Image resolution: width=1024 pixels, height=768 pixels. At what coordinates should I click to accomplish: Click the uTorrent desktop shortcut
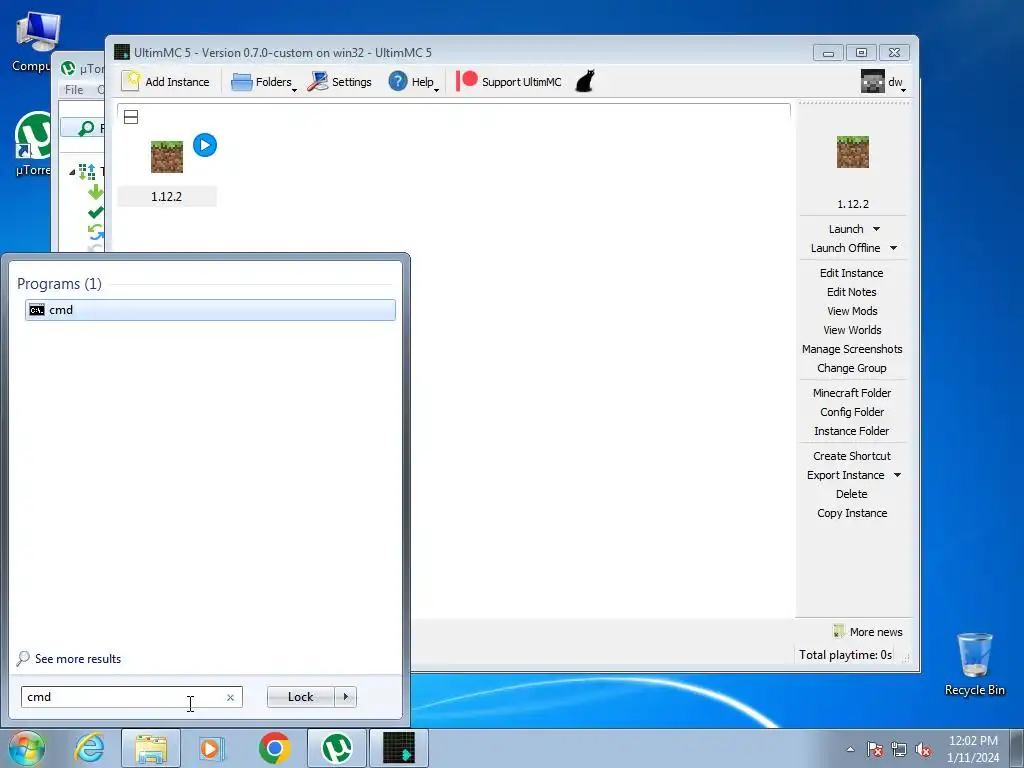pos(31,144)
